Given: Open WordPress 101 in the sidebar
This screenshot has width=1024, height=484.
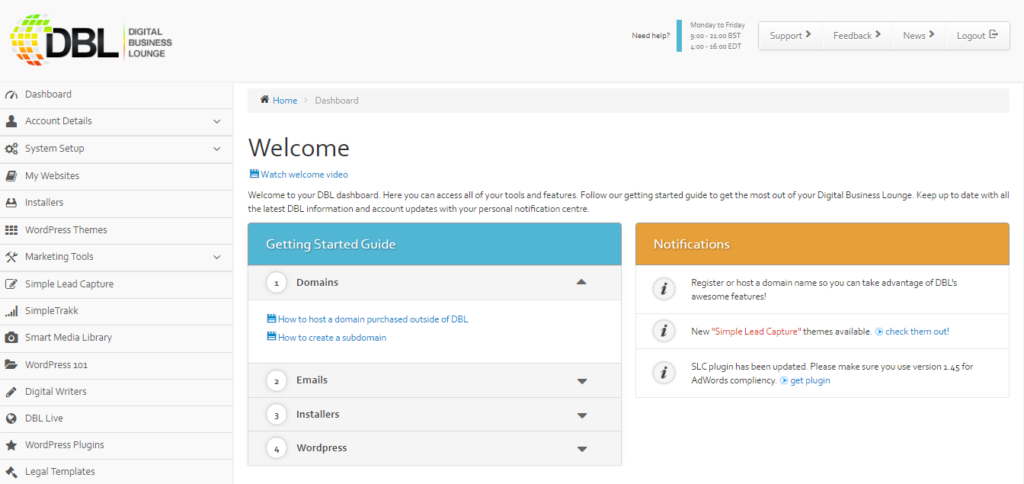Looking at the screenshot, I should (x=116, y=366).
